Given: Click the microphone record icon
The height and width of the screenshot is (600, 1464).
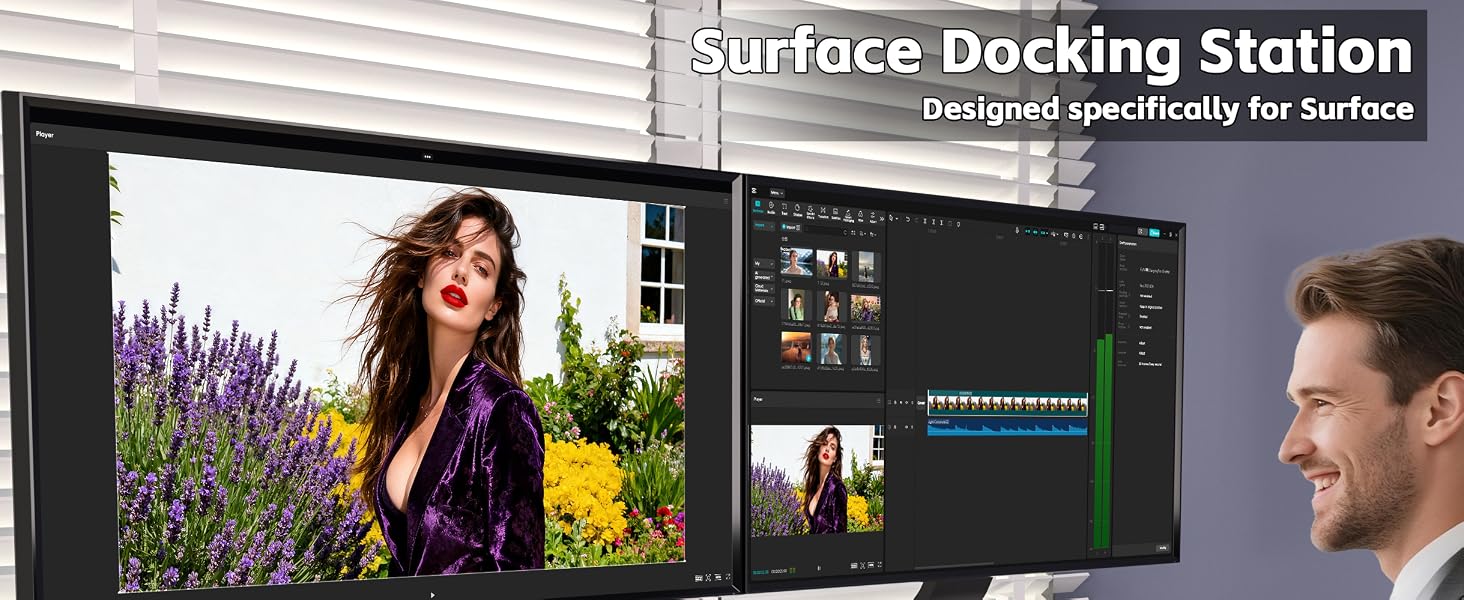Looking at the screenshot, I should click(1017, 230).
